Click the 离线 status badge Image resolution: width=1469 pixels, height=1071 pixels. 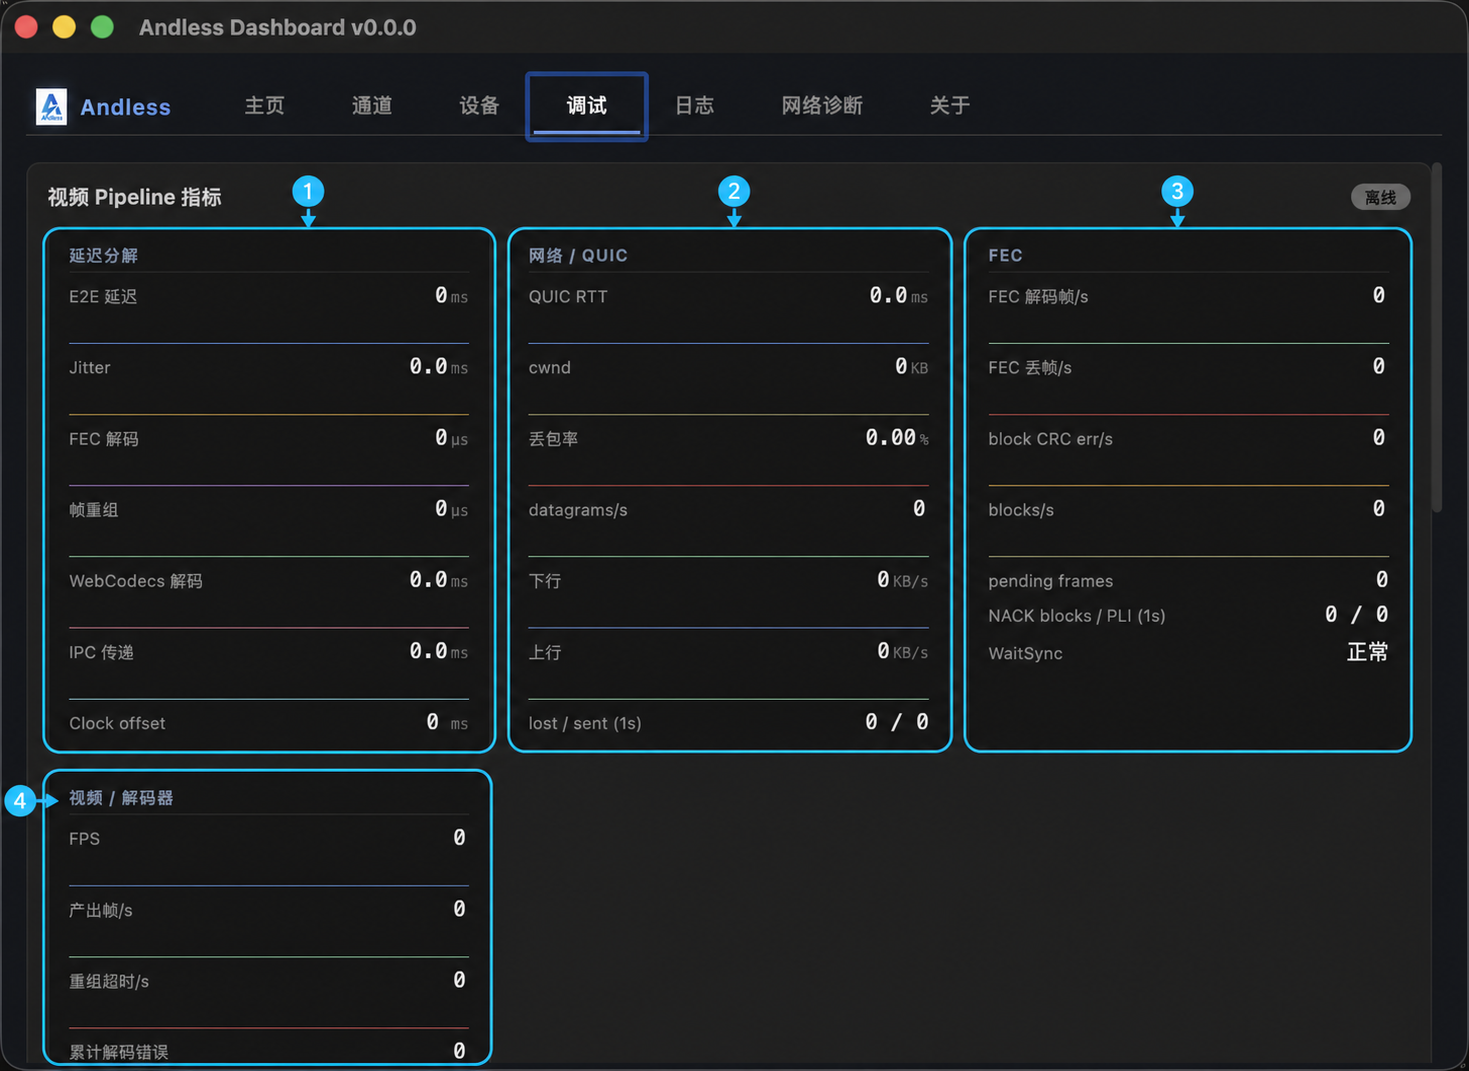[1380, 197]
